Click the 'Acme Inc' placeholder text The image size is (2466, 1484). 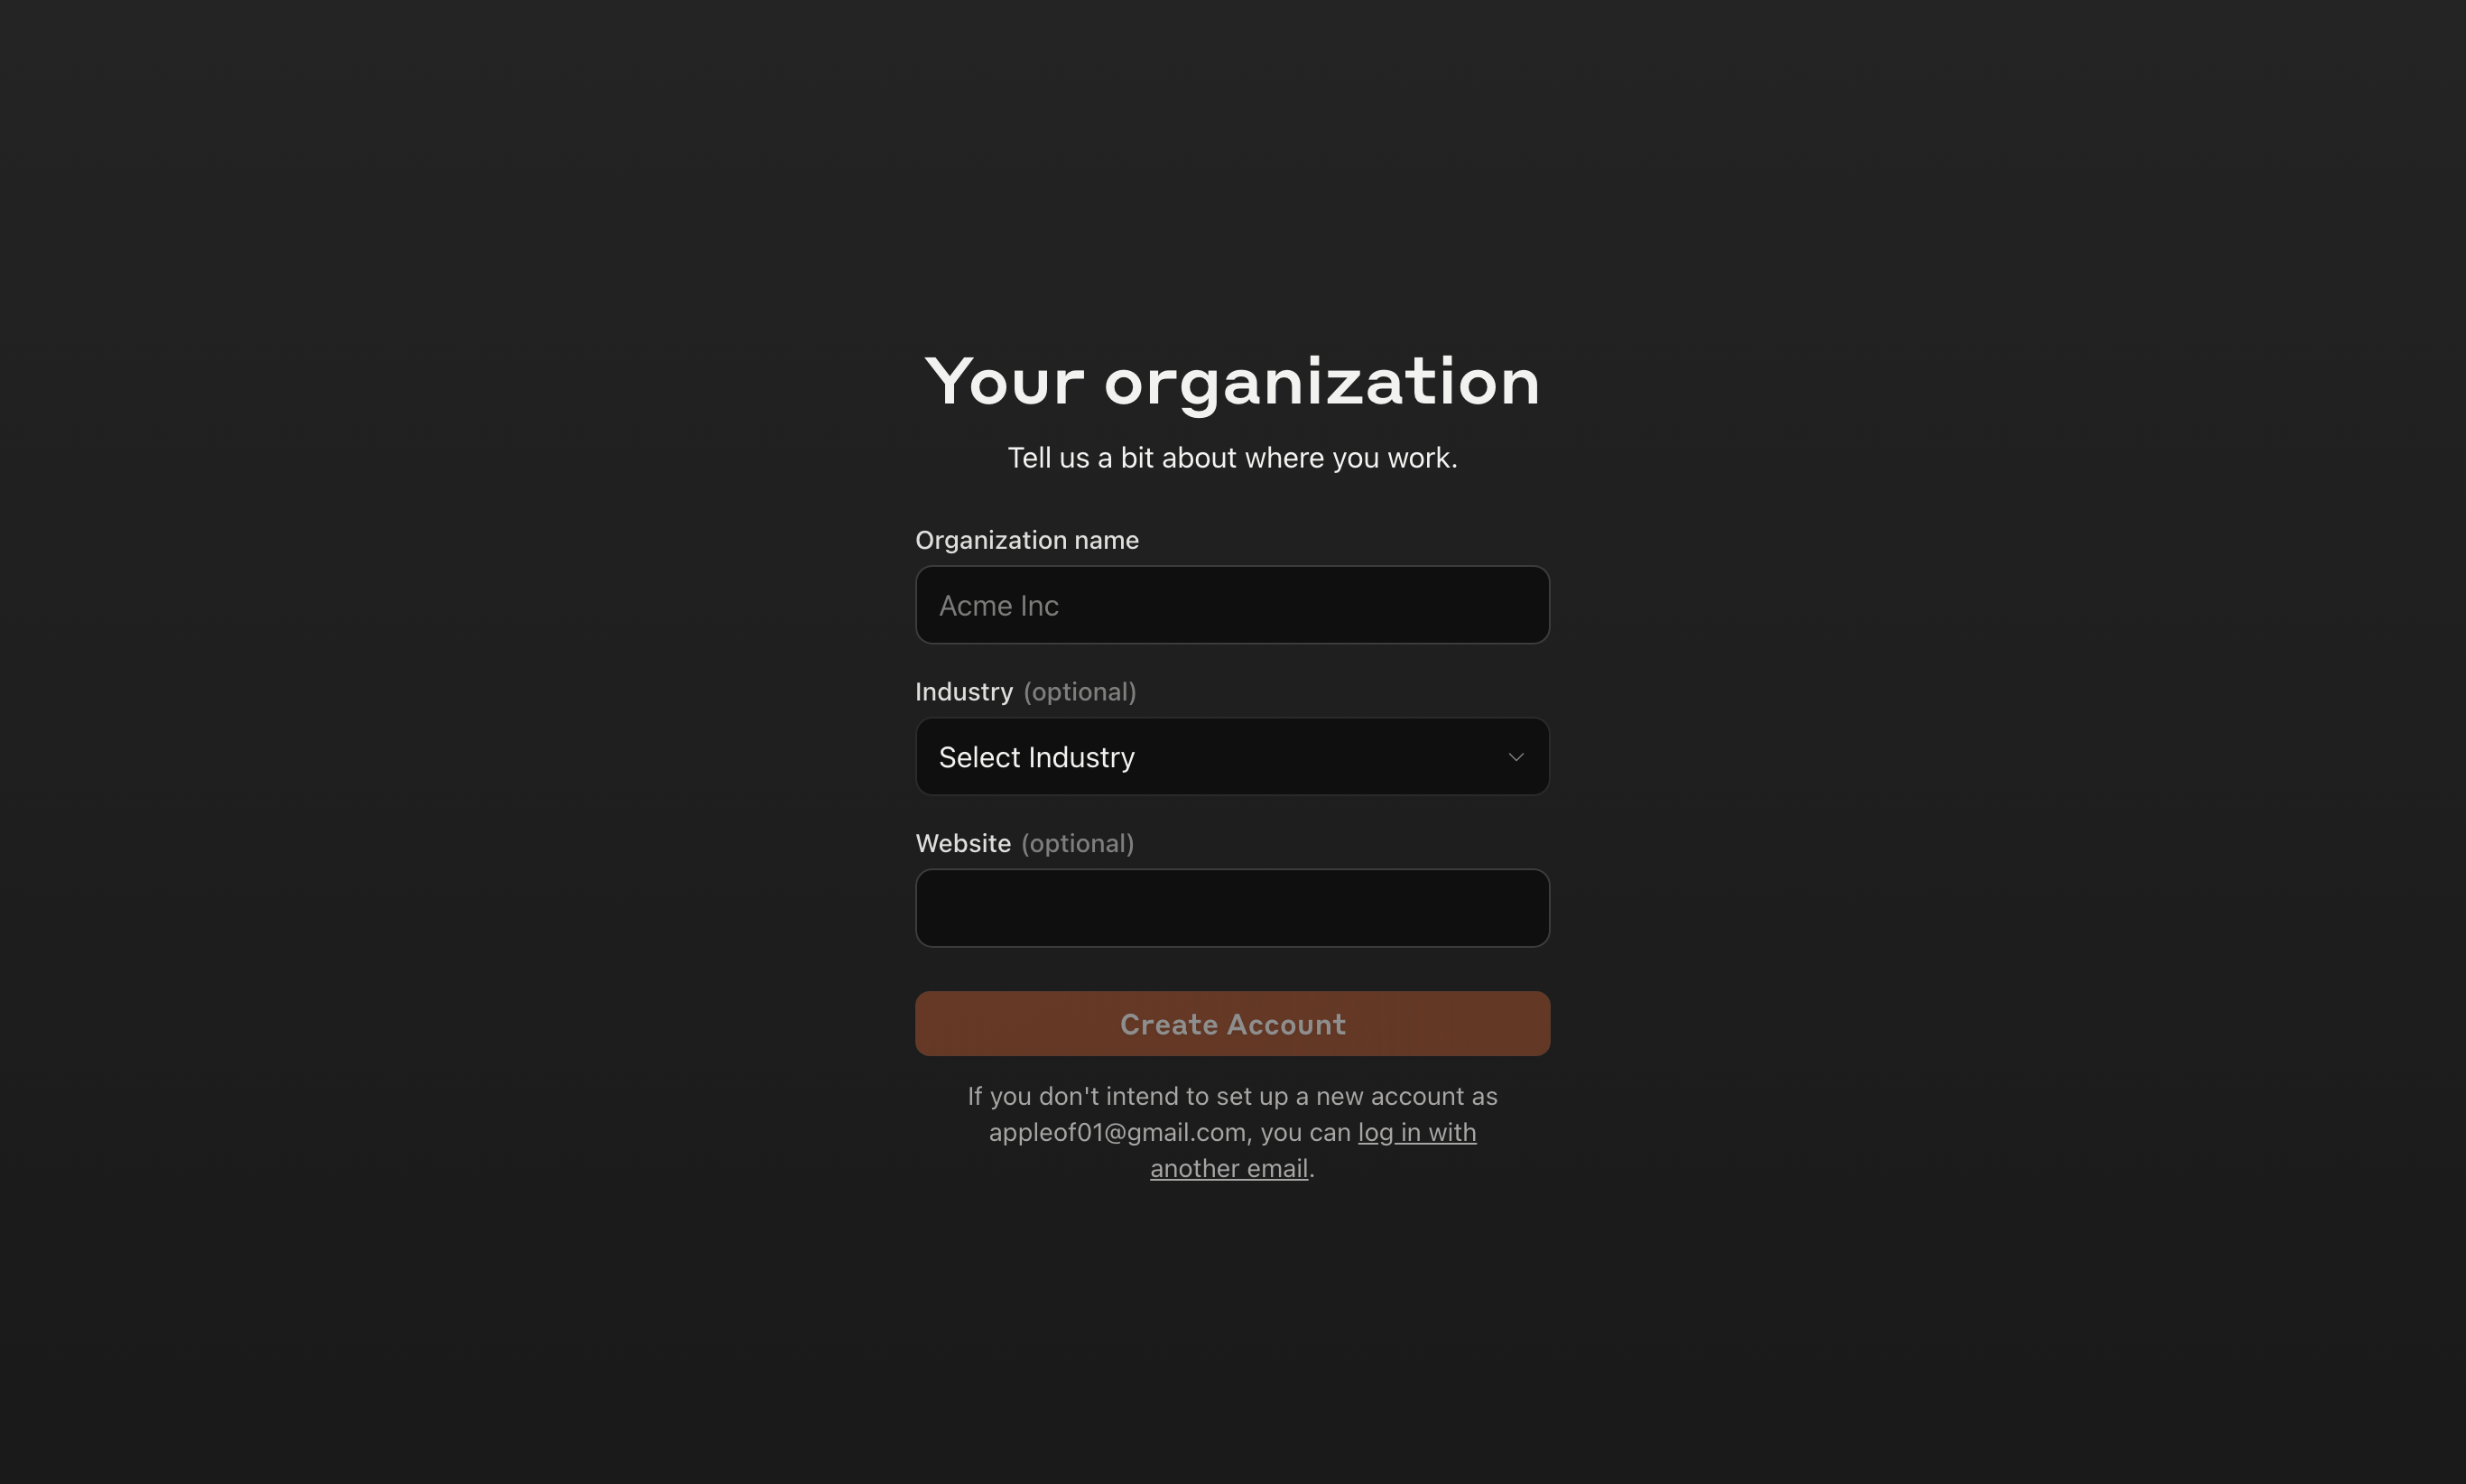(998, 606)
